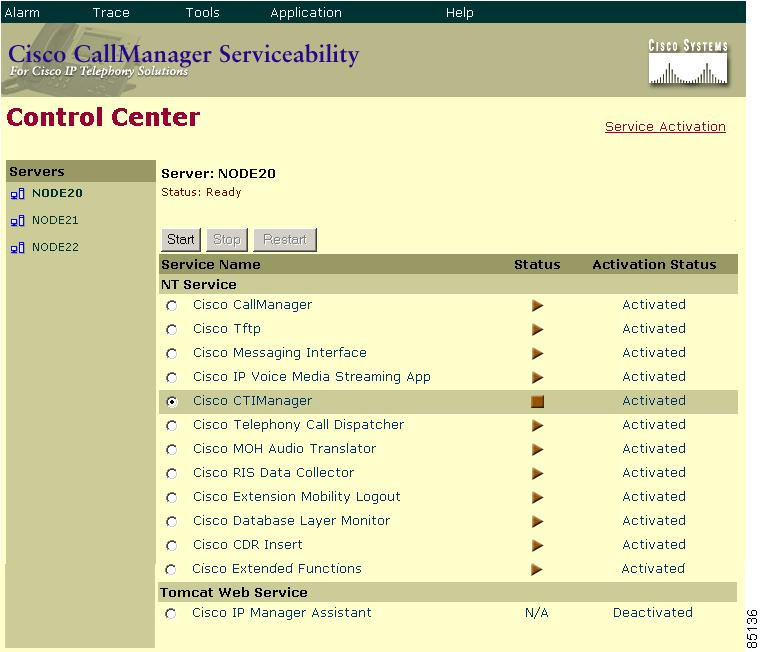Screen dimensions: 762x652
Task: Click Cisco RIS Data Collector service name
Action: (x=273, y=473)
